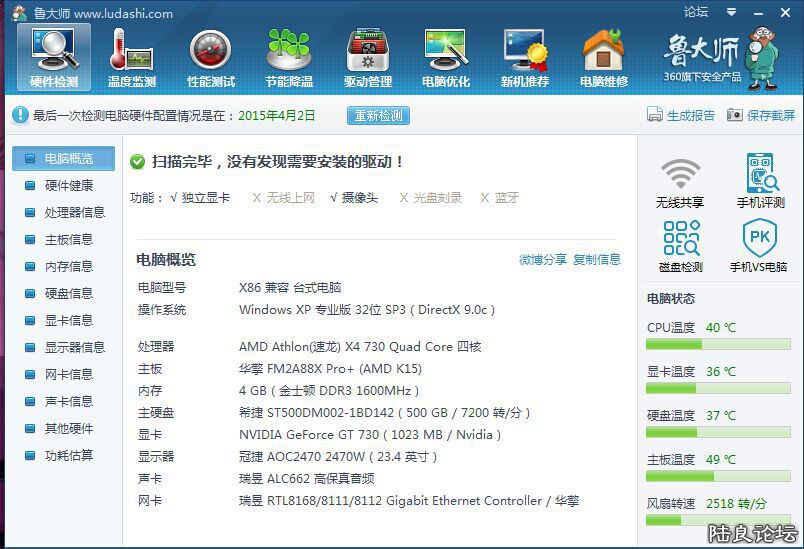This screenshot has width=804, height=549.
Task: Select 处理器信息 in the left sidebar
Action: tap(74, 213)
